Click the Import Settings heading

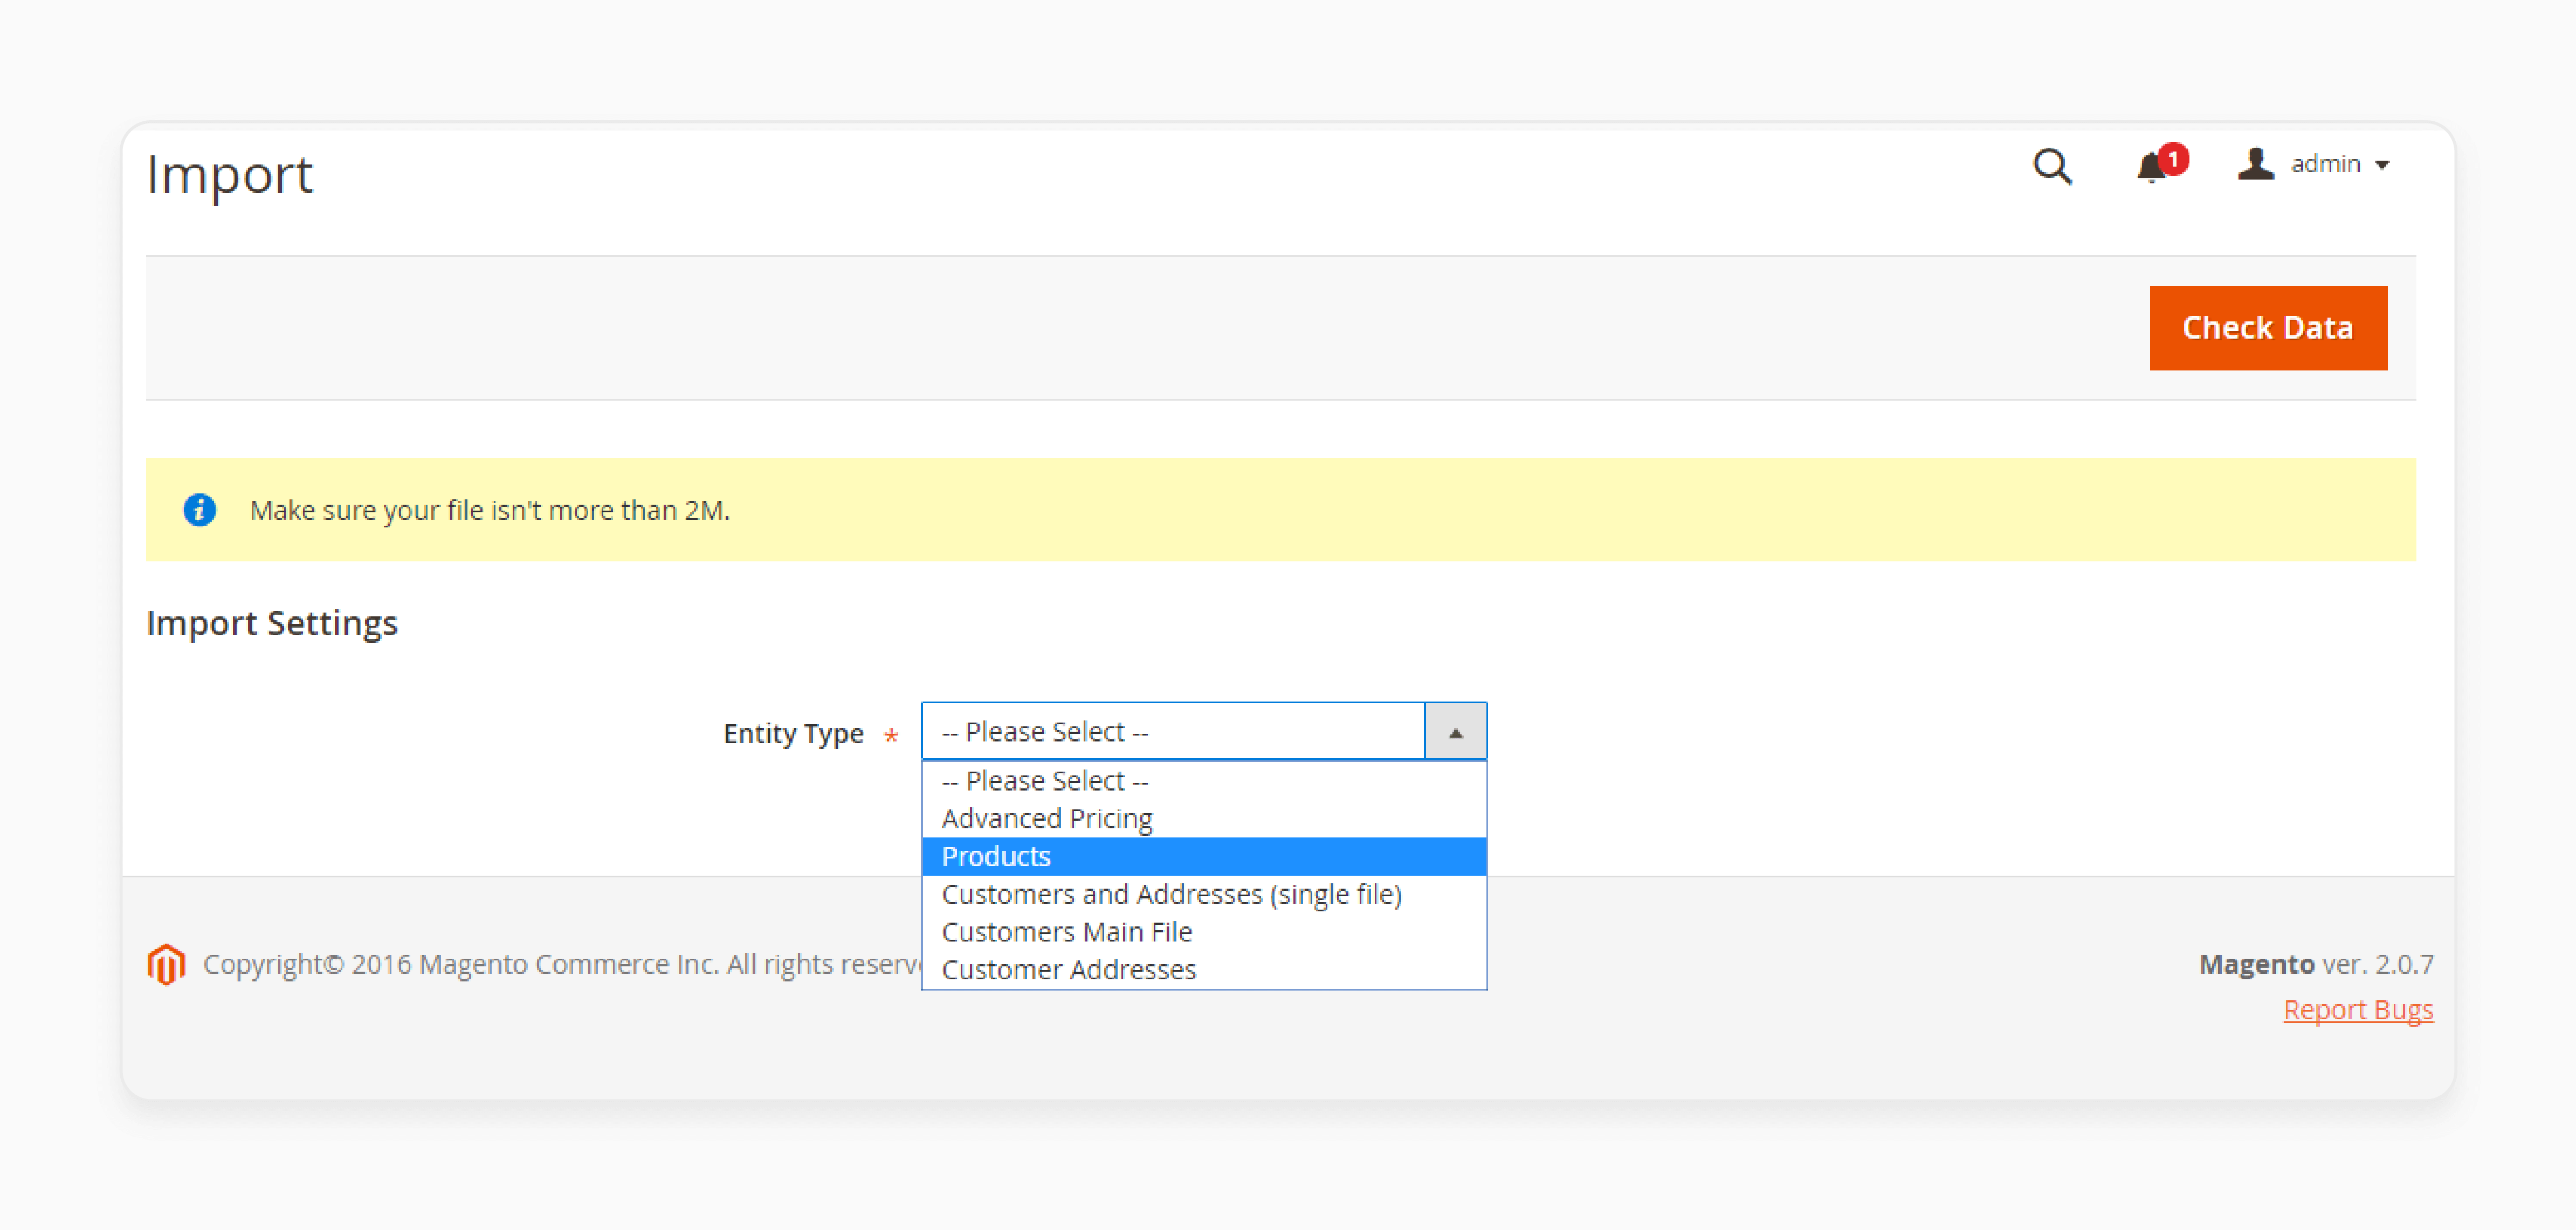[272, 623]
